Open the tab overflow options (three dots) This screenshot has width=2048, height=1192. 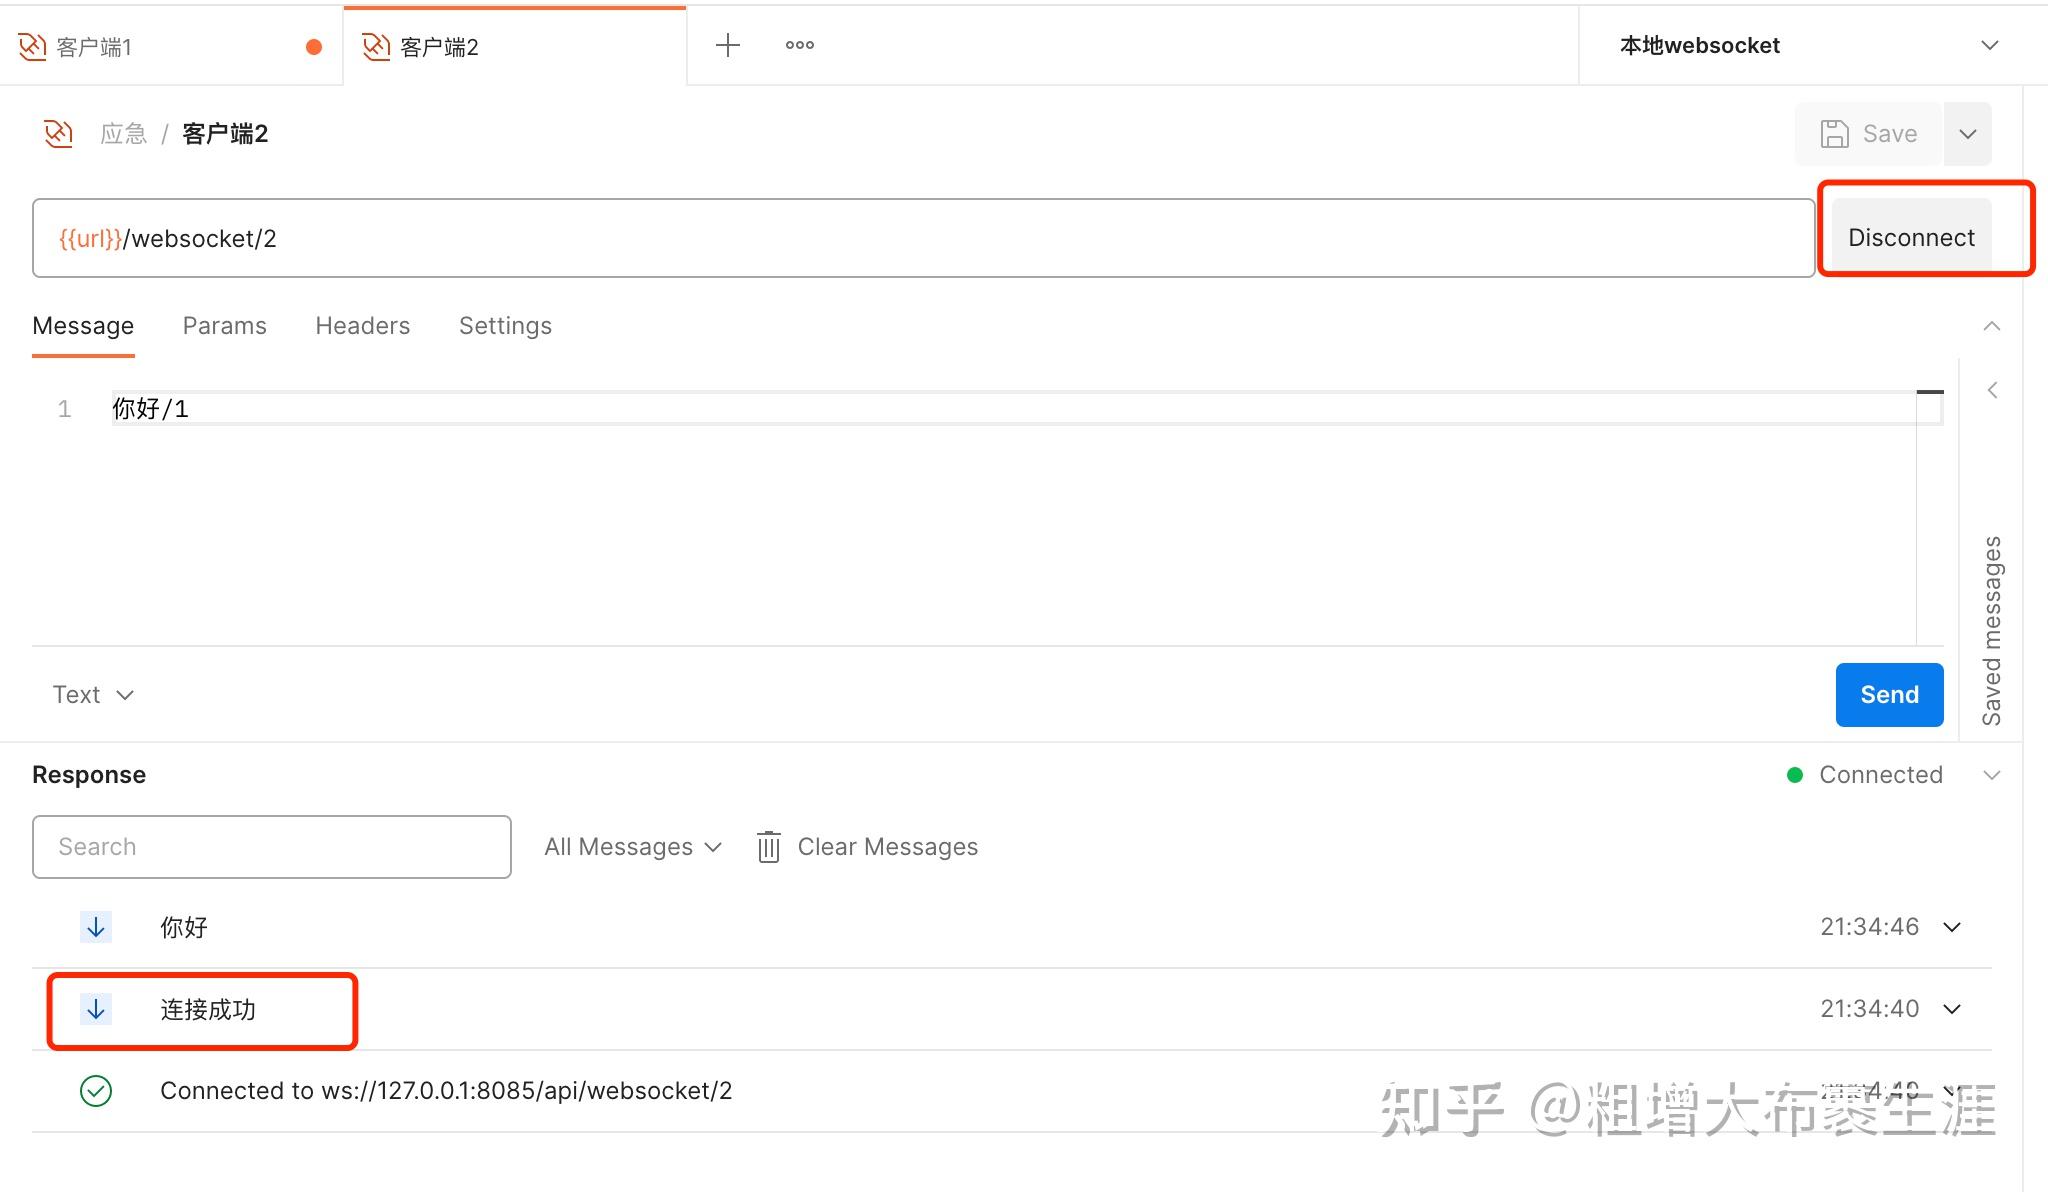click(x=799, y=45)
